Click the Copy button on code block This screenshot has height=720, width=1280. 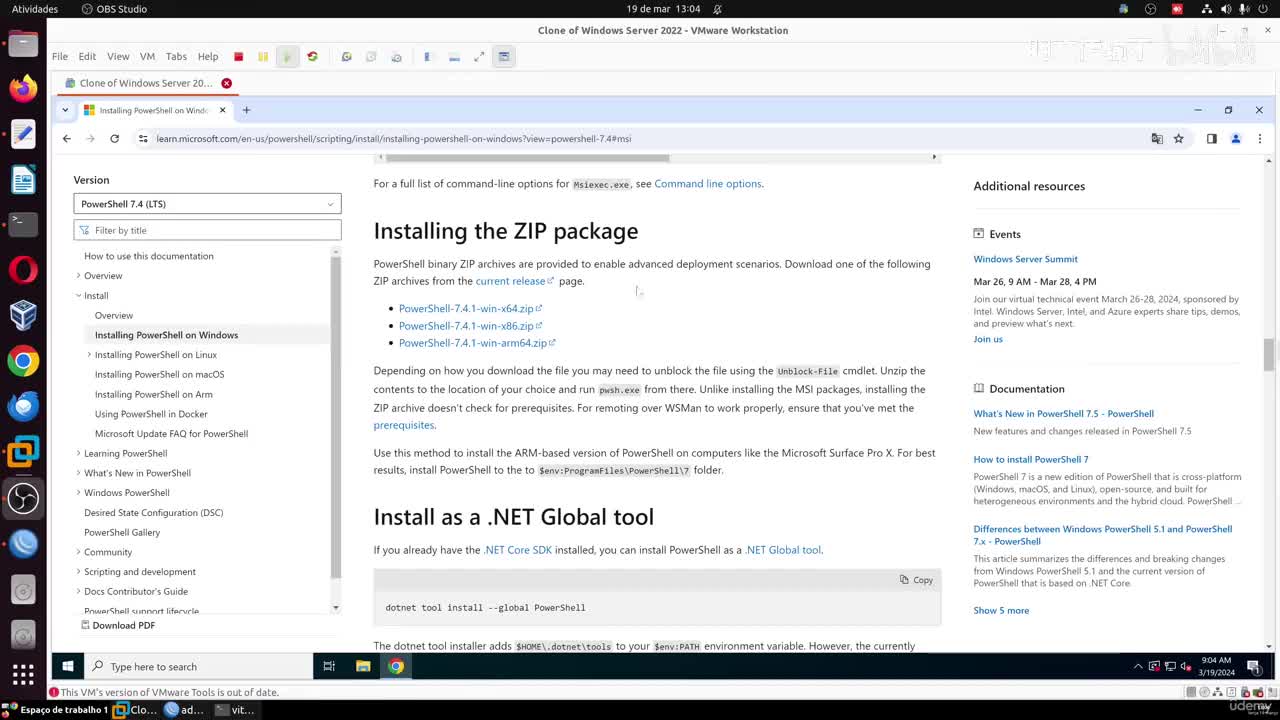tap(916, 580)
